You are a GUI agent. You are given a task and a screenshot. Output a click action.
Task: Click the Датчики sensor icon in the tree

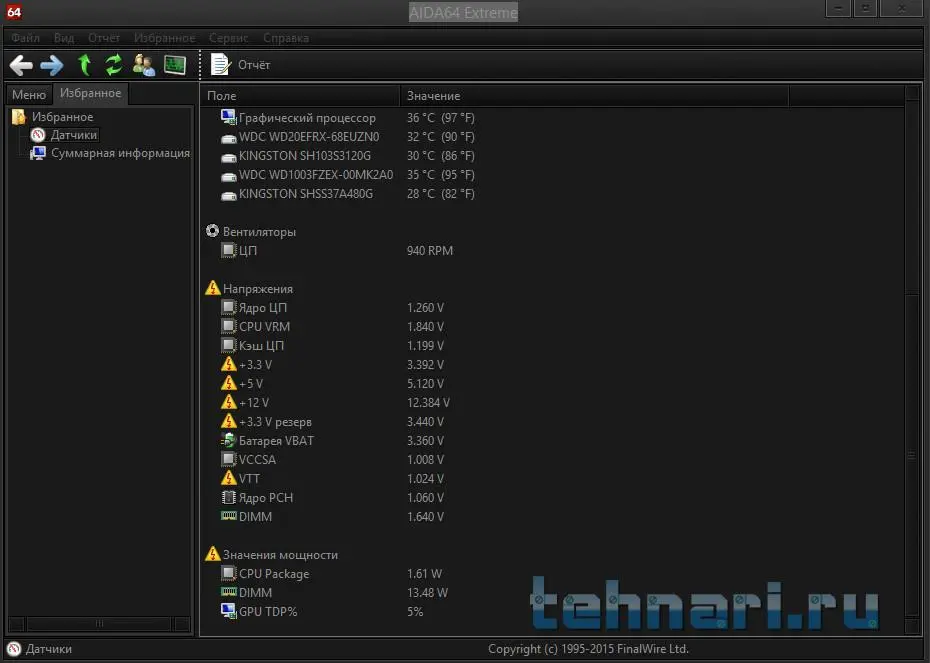click(x=38, y=135)
